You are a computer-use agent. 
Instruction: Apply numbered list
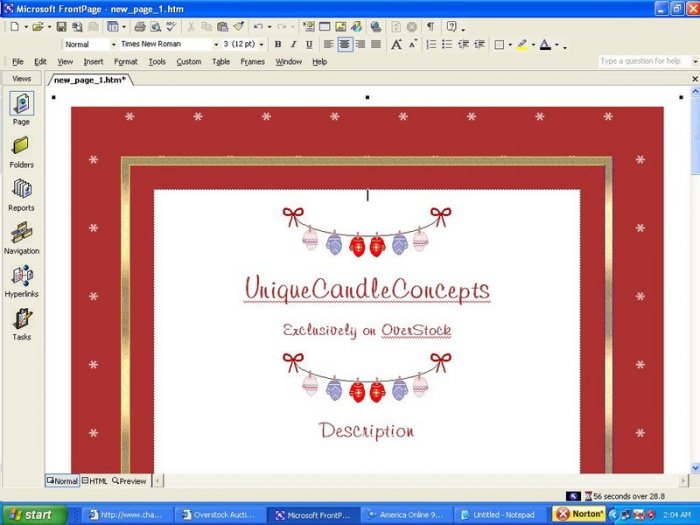click(431, 44)
